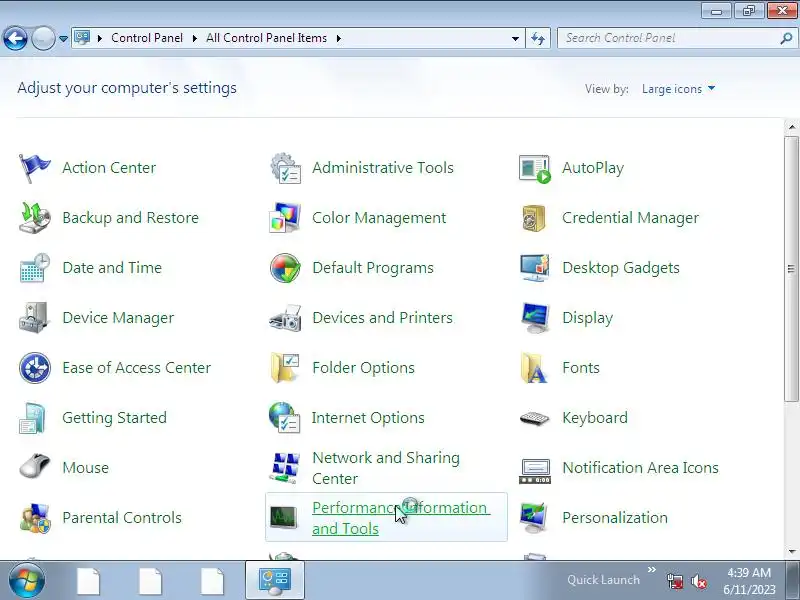
Task: Open the Action Center link
Action: [x=109, y=168]
